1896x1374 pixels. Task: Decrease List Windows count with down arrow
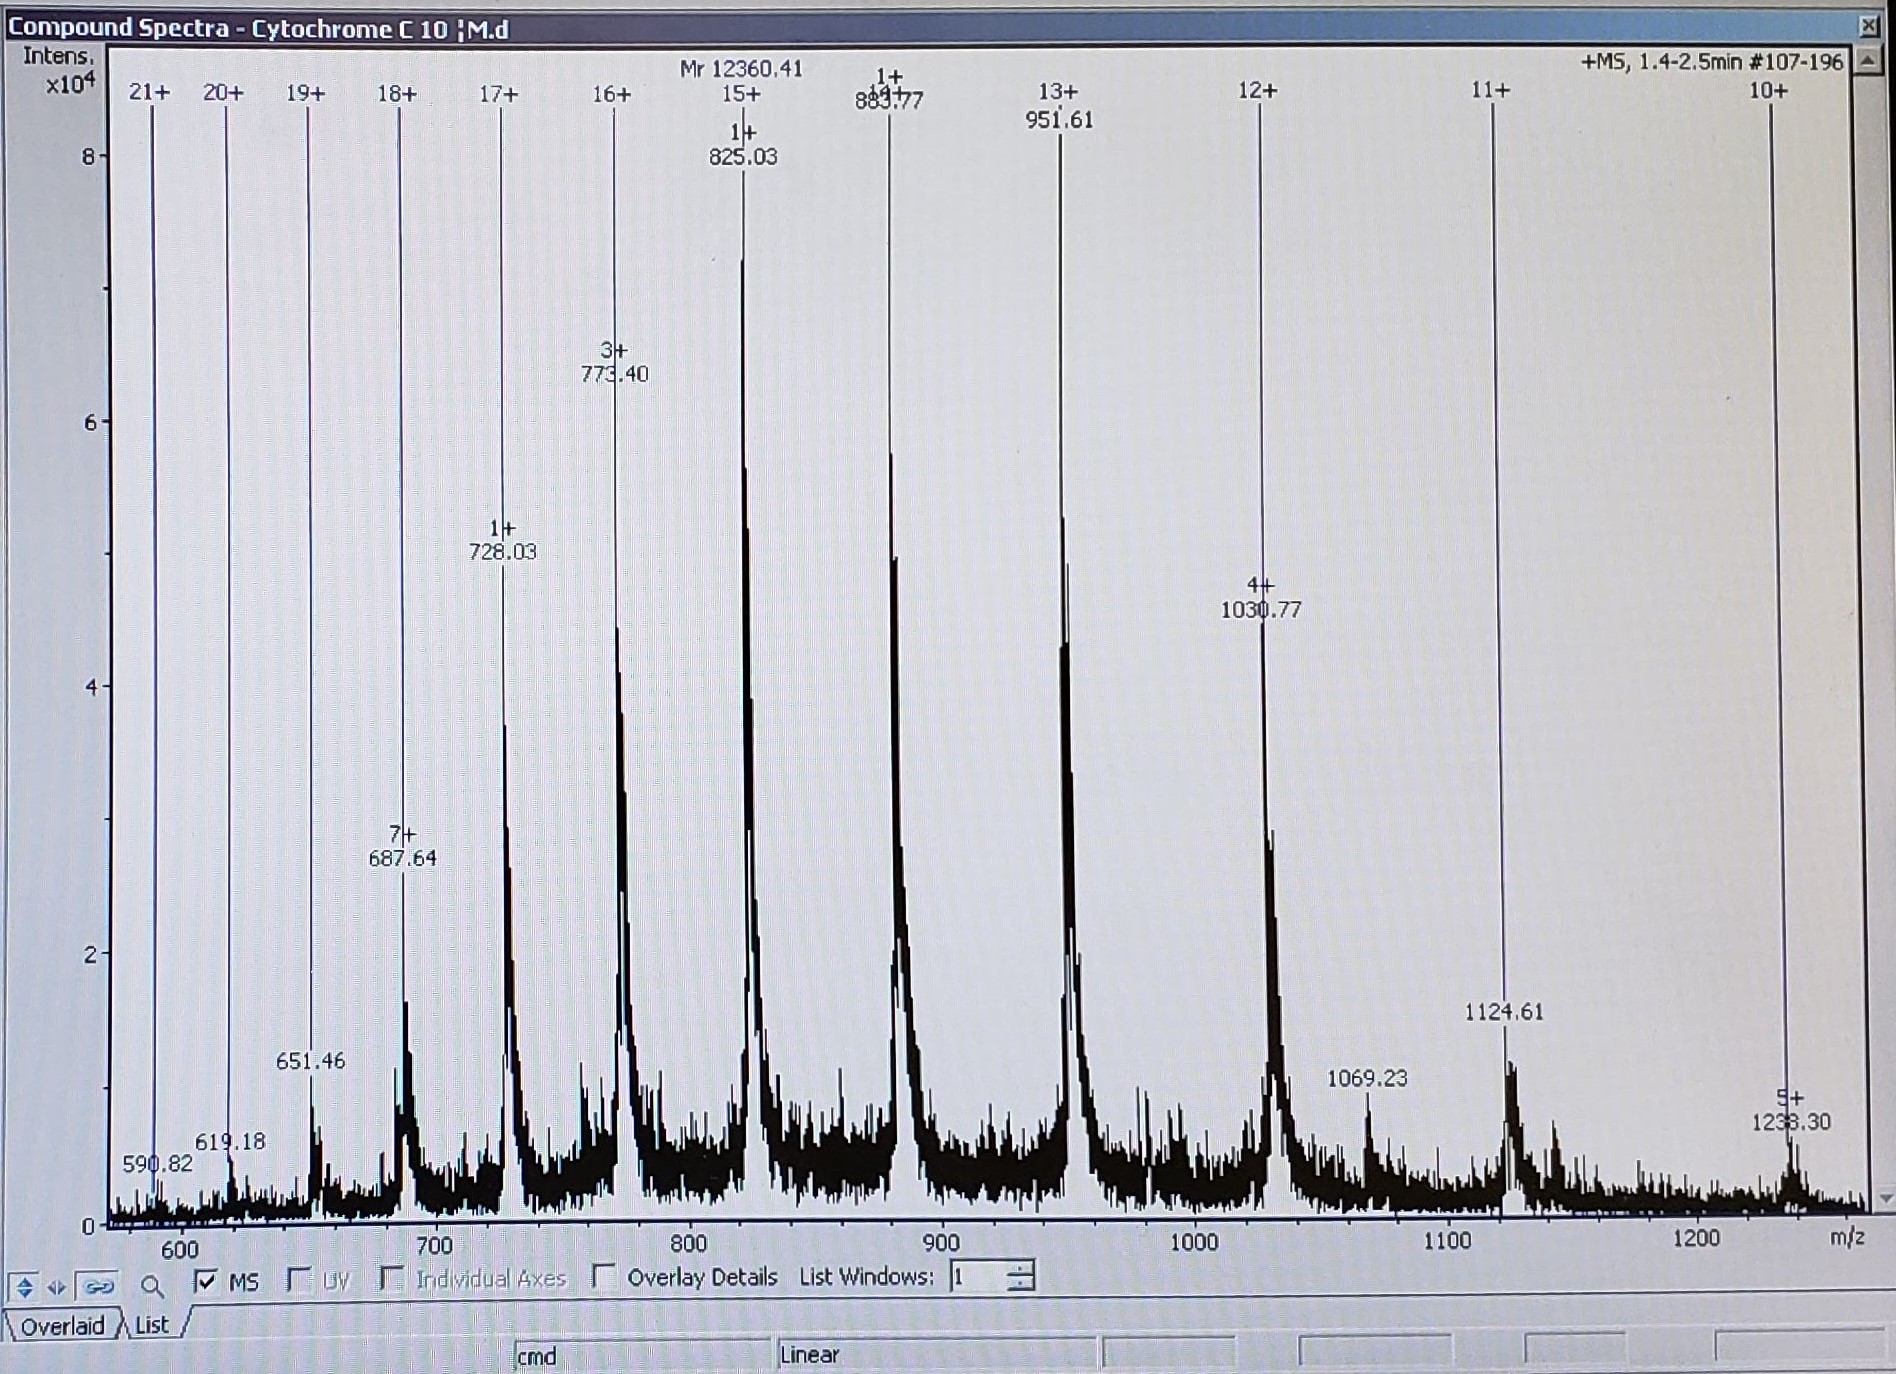click(x=1021, y=1283)
